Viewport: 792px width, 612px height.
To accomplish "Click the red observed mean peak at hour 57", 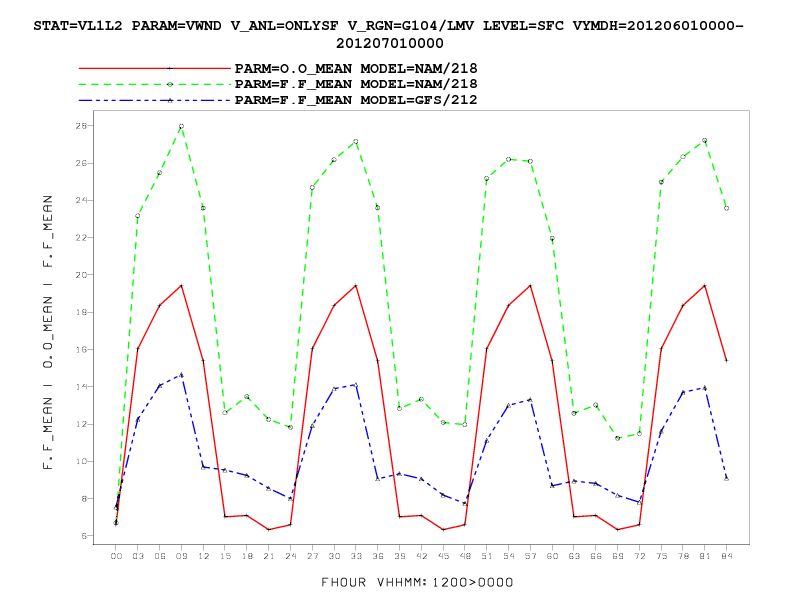I will 530,286.
